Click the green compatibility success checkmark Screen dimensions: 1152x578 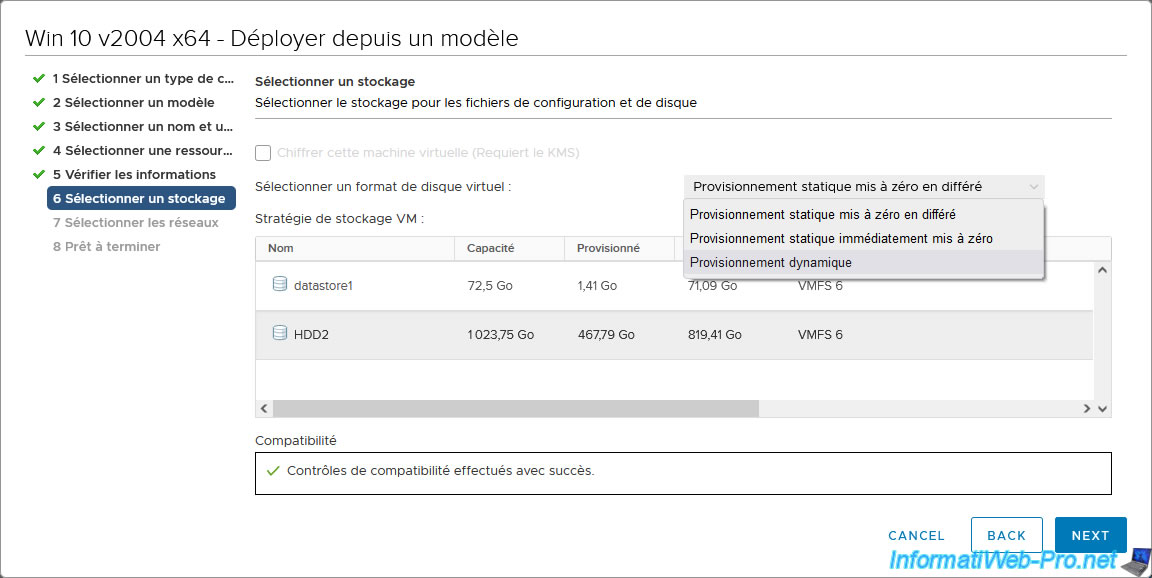[x=273, y=471]
